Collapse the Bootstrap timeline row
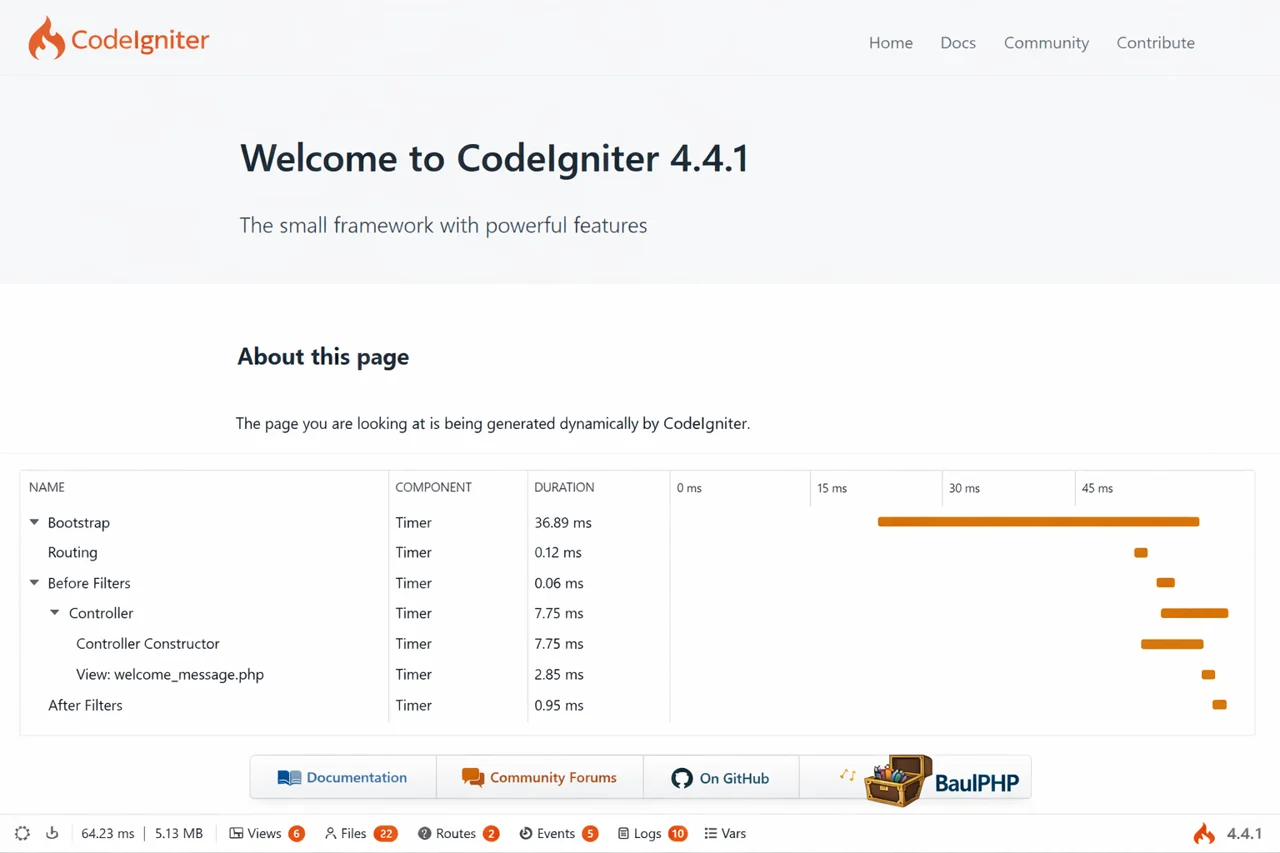Screen dimensions: 1280x853 (34, 522)
